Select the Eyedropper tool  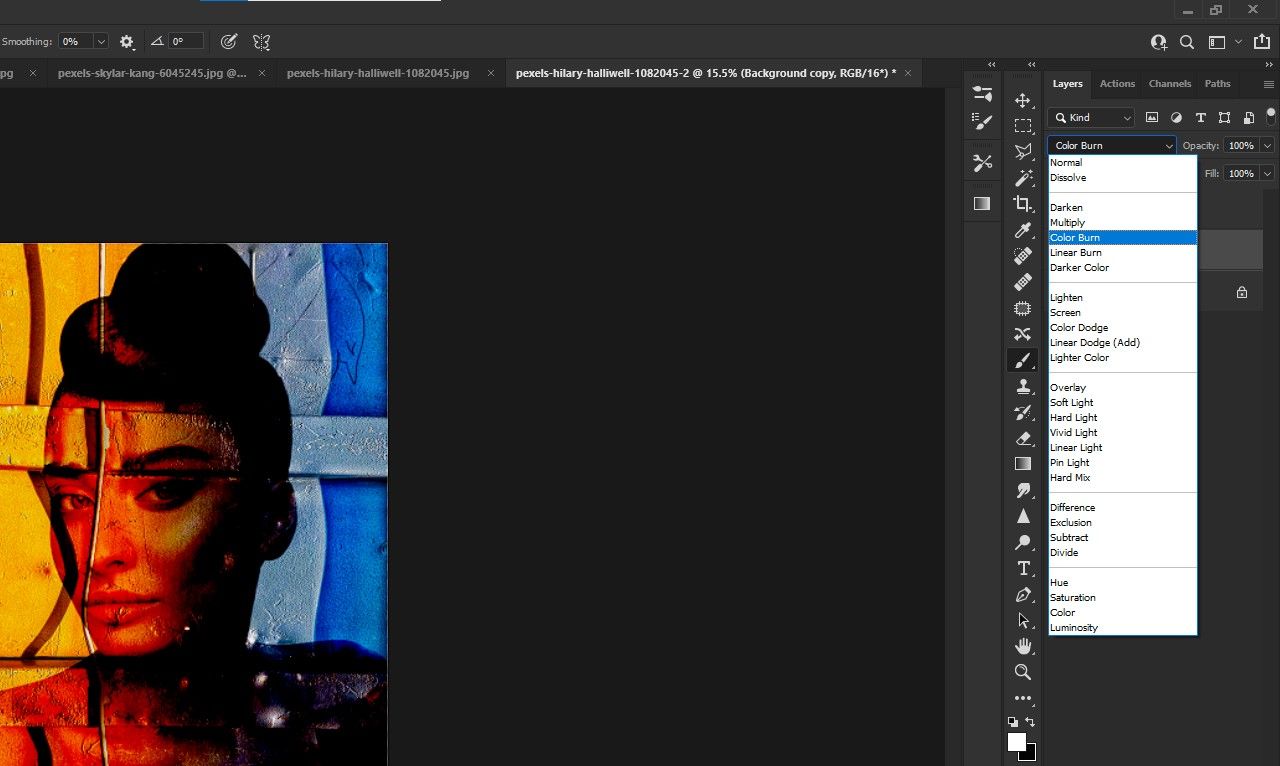(1023, 230)
